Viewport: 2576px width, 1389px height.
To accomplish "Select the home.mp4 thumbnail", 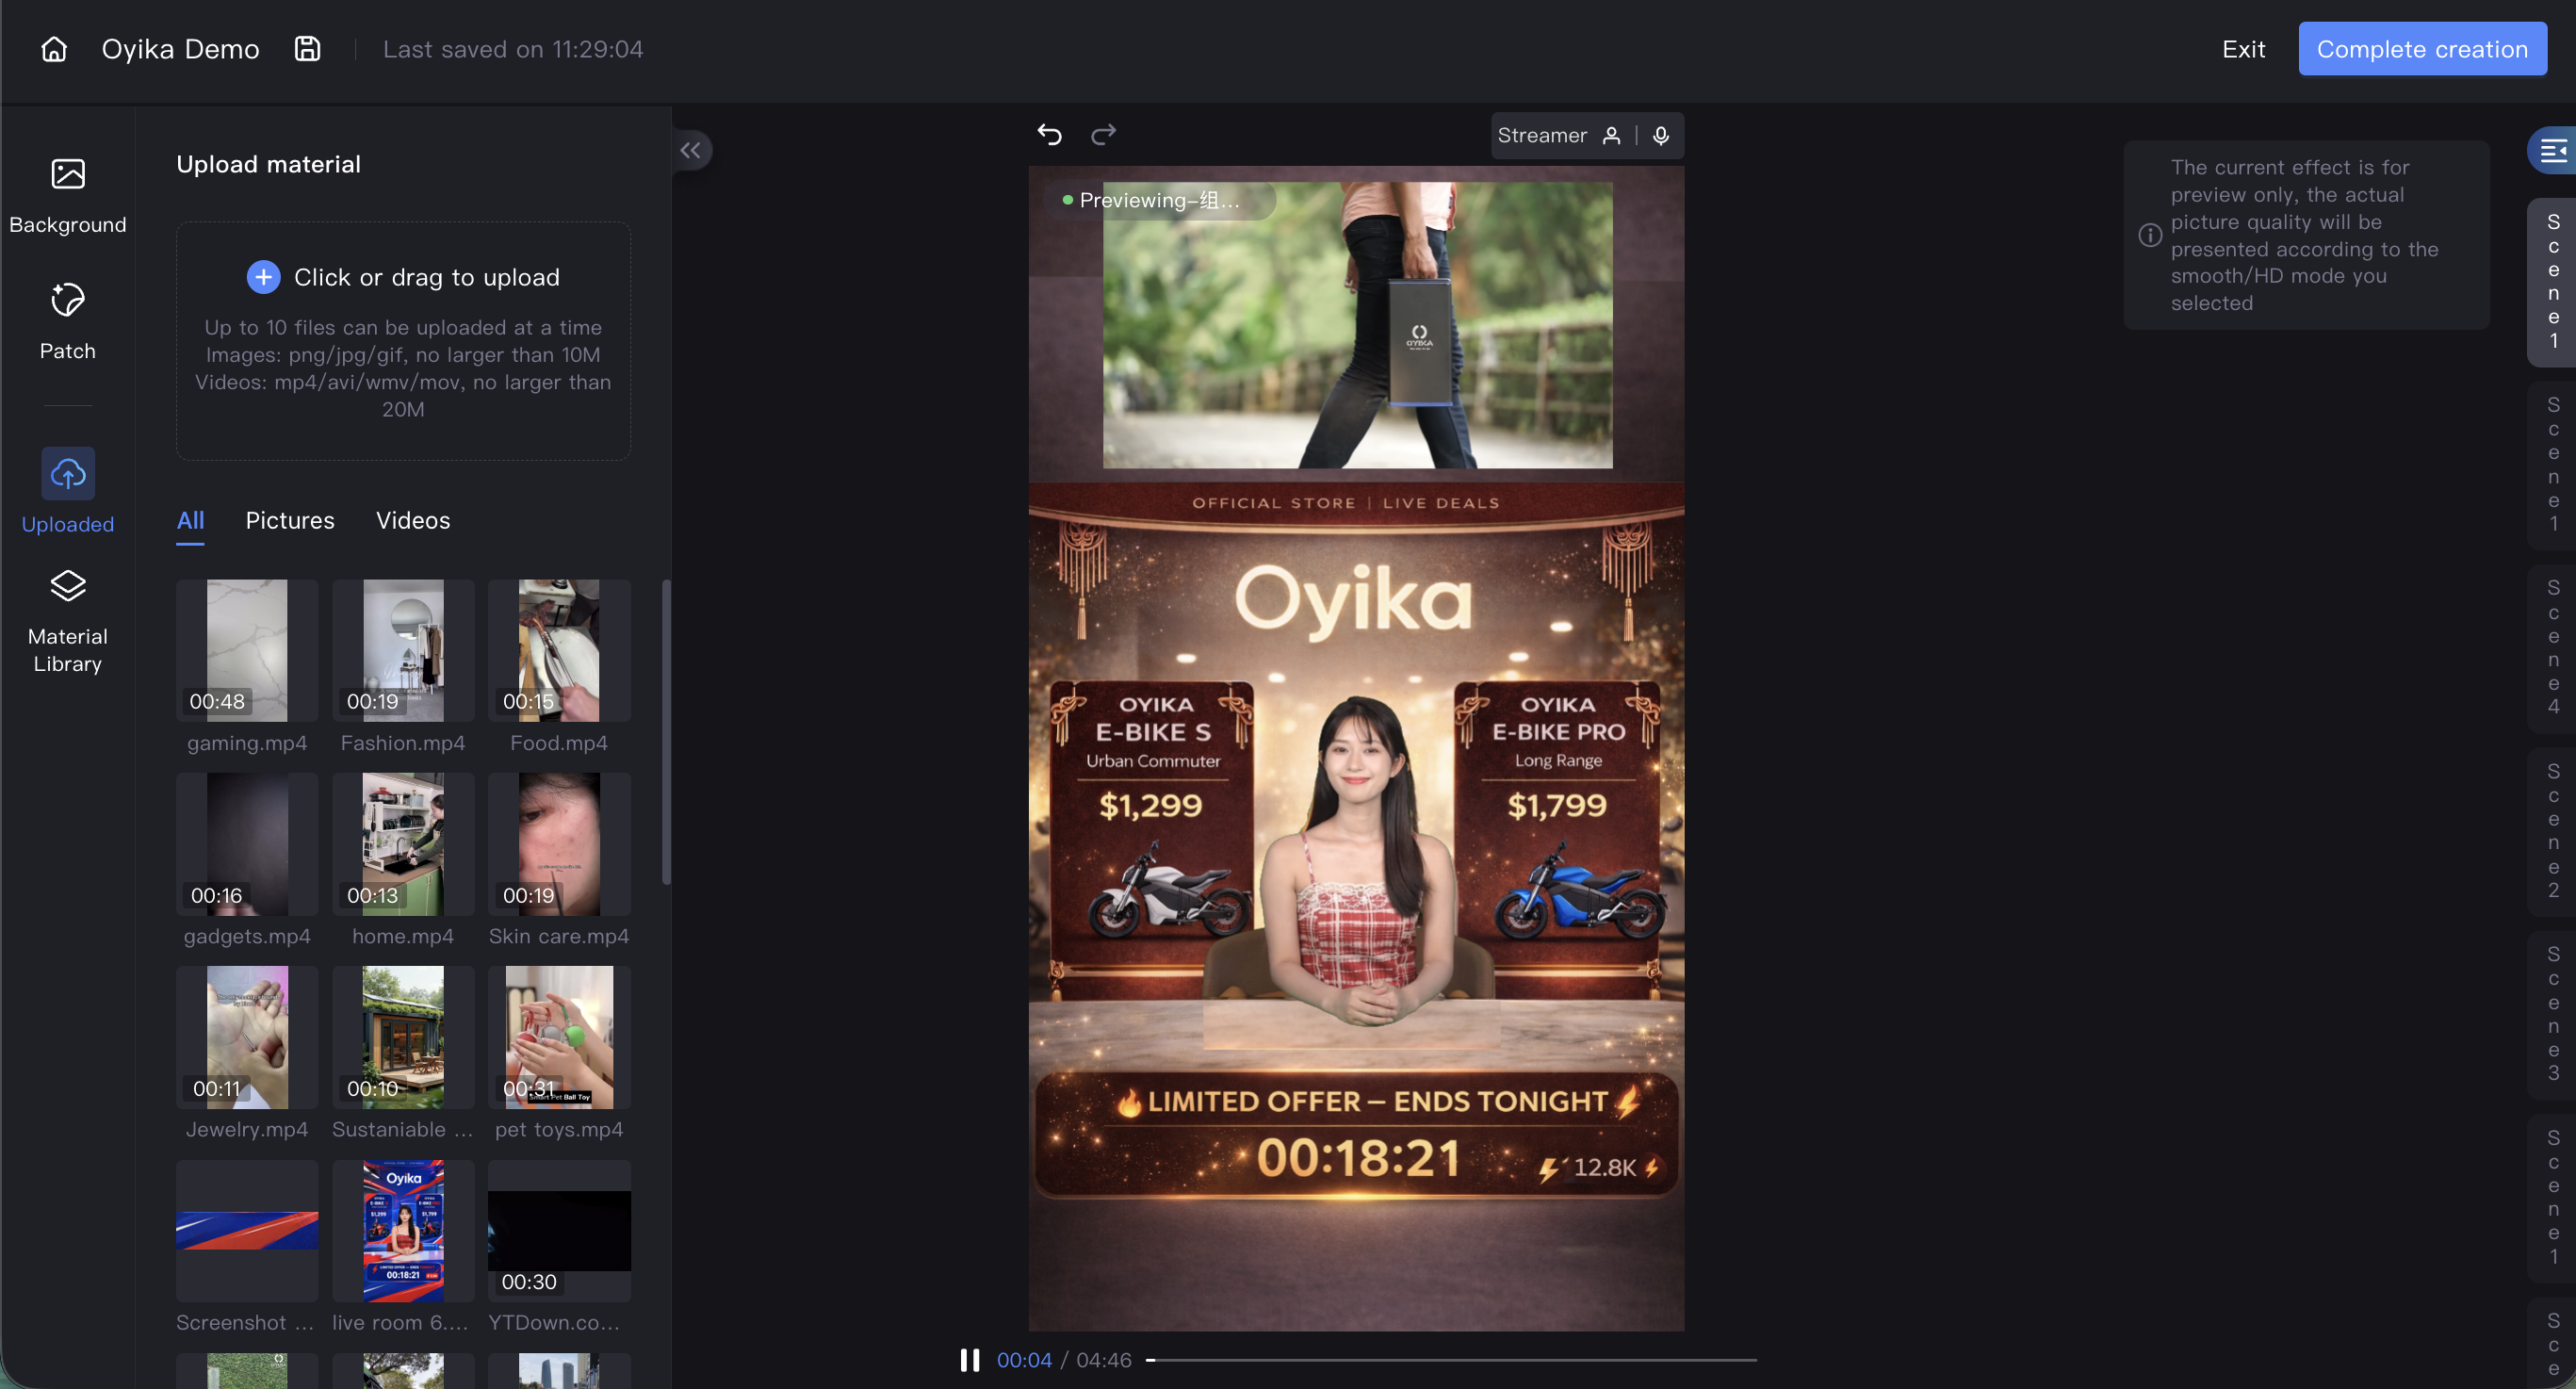I will coord(403,844).
